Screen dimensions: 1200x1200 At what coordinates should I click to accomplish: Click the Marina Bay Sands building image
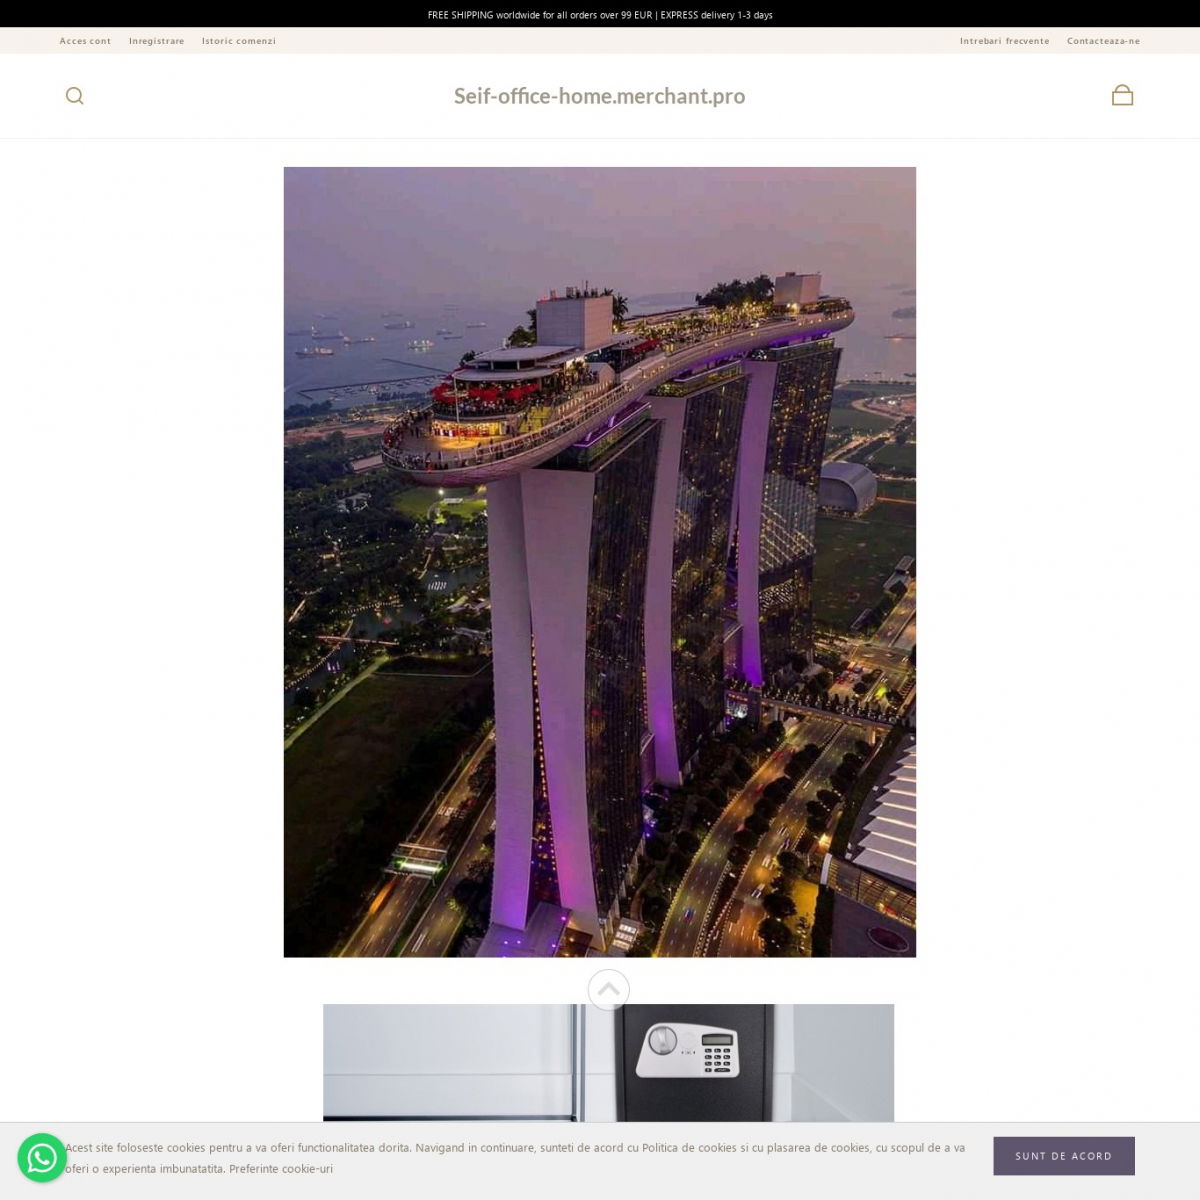[x=600, y=562]
